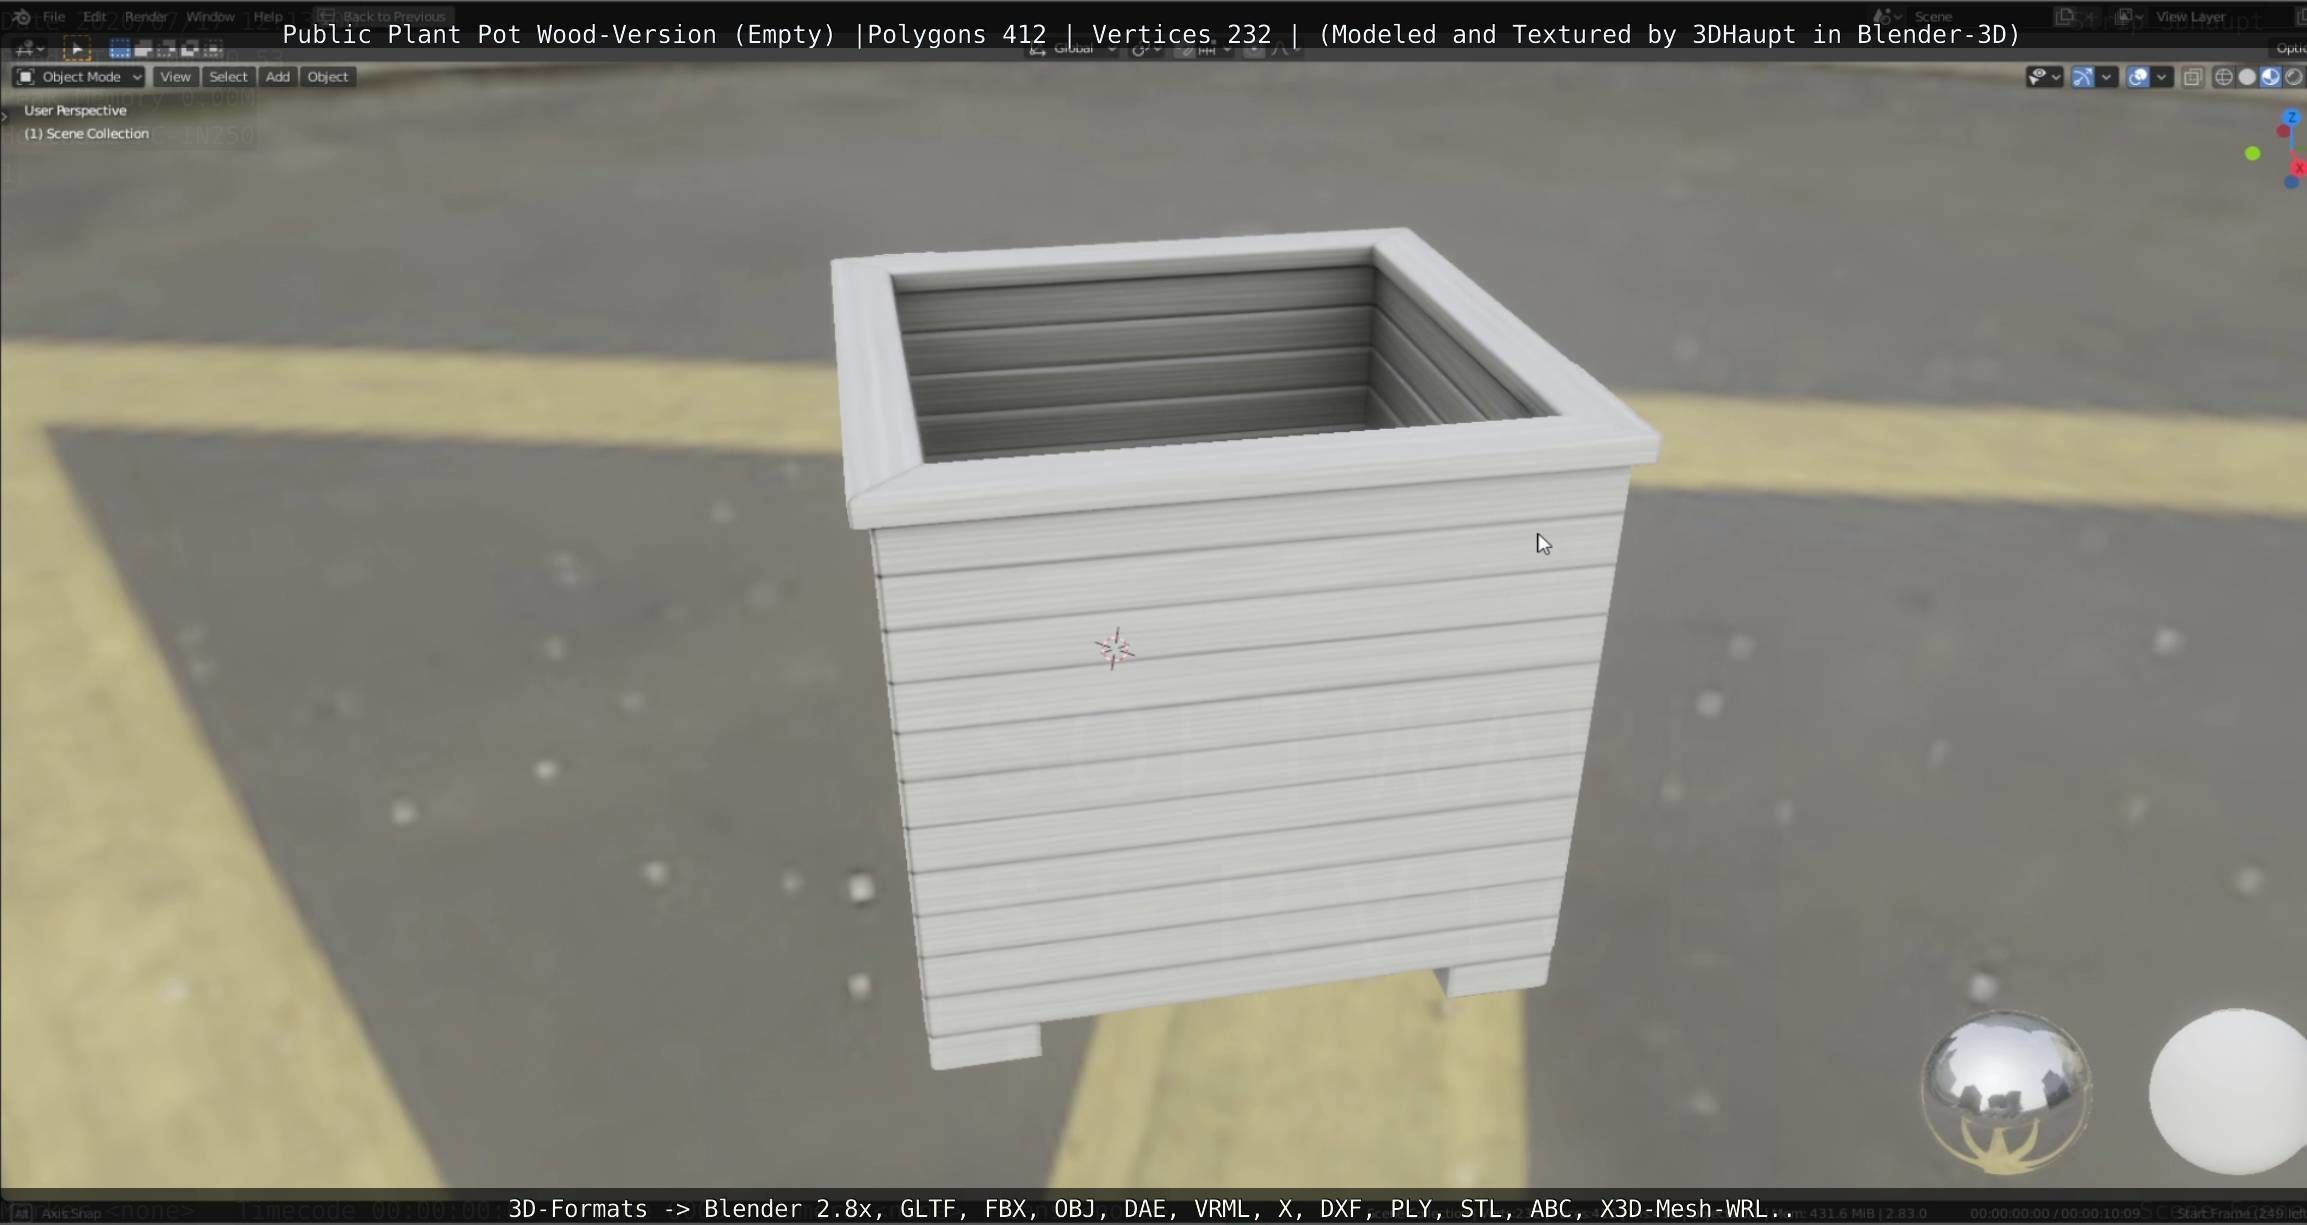Open the Global transform orientation dropdown
The image size is (2307, 1225).
[x=1073, y=48]
